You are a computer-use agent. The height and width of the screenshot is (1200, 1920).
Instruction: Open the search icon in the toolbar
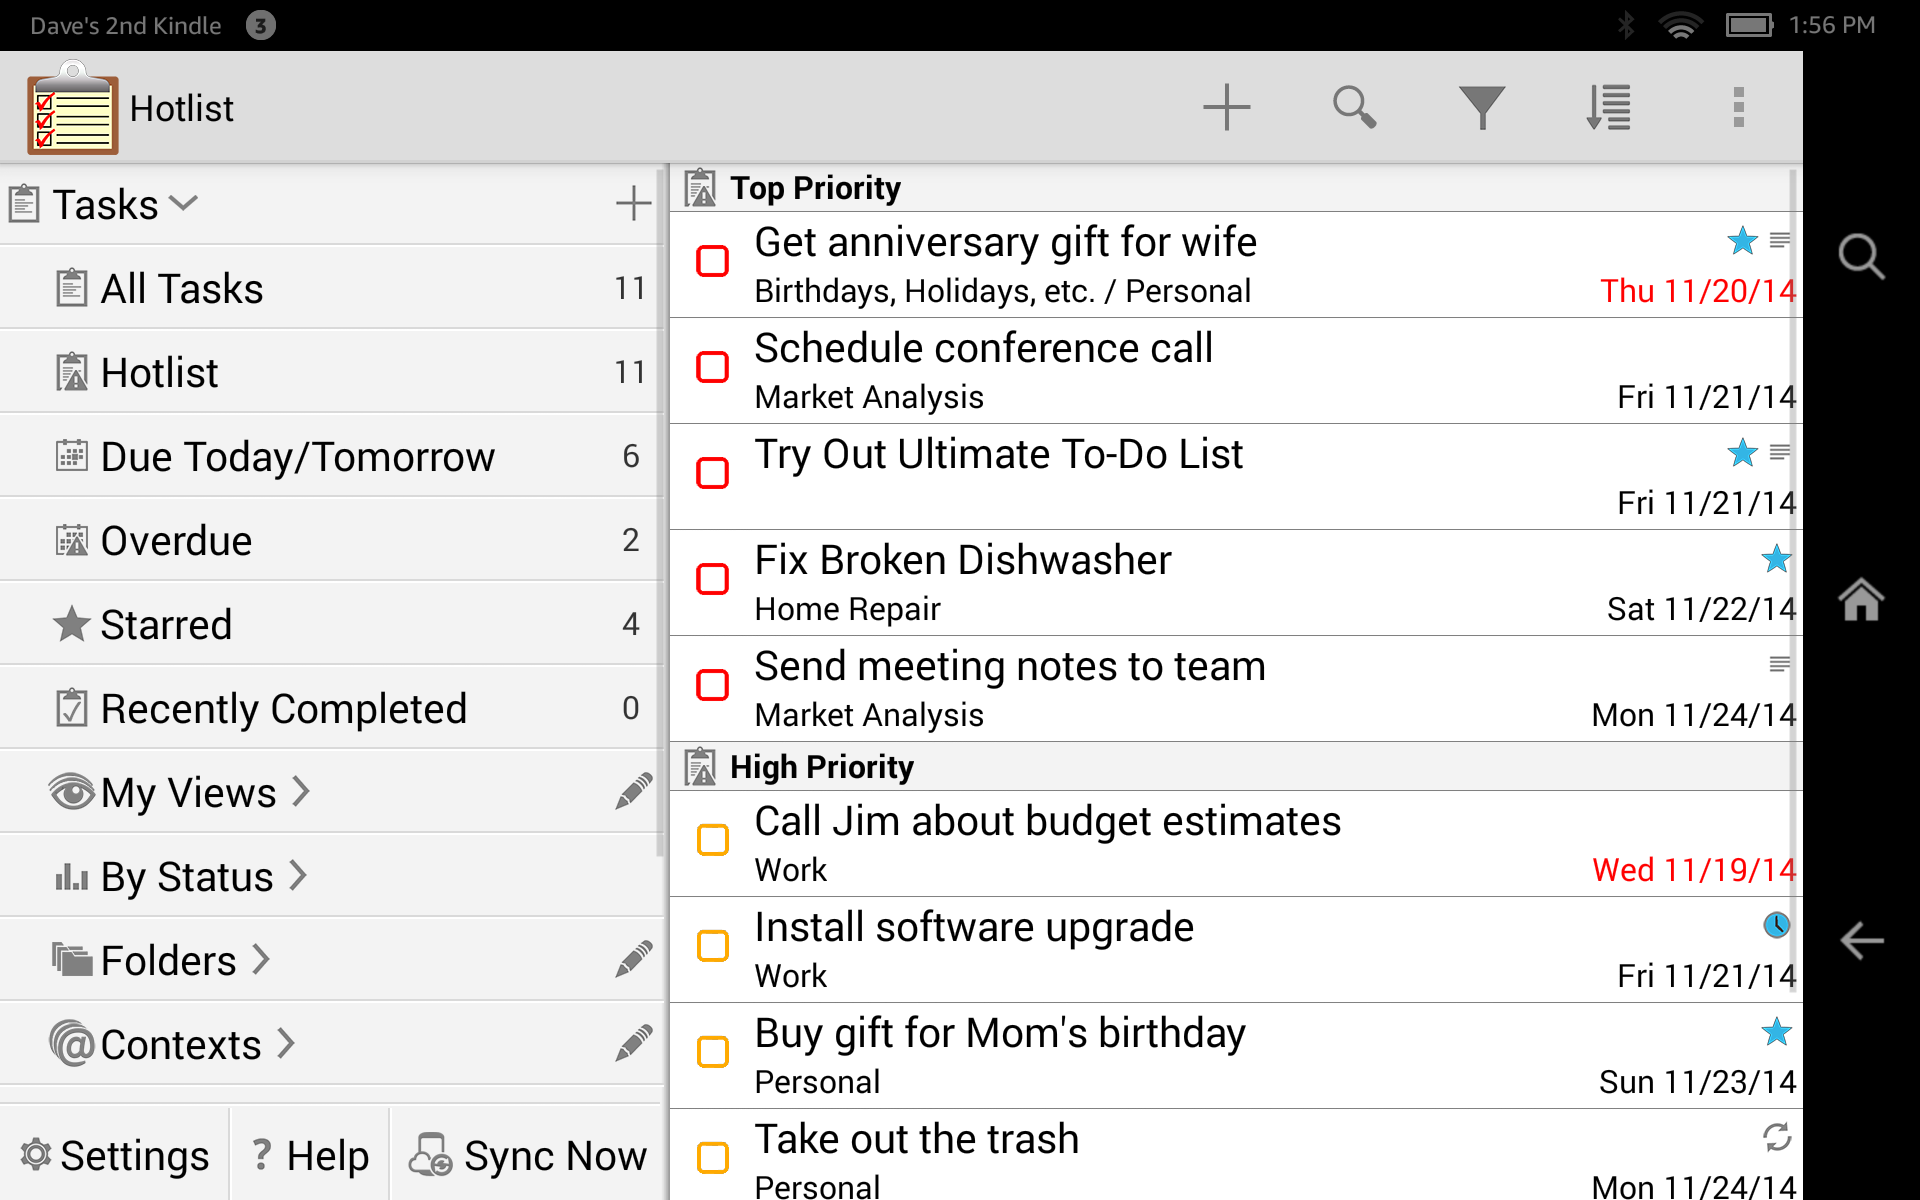coord(1354,106)
